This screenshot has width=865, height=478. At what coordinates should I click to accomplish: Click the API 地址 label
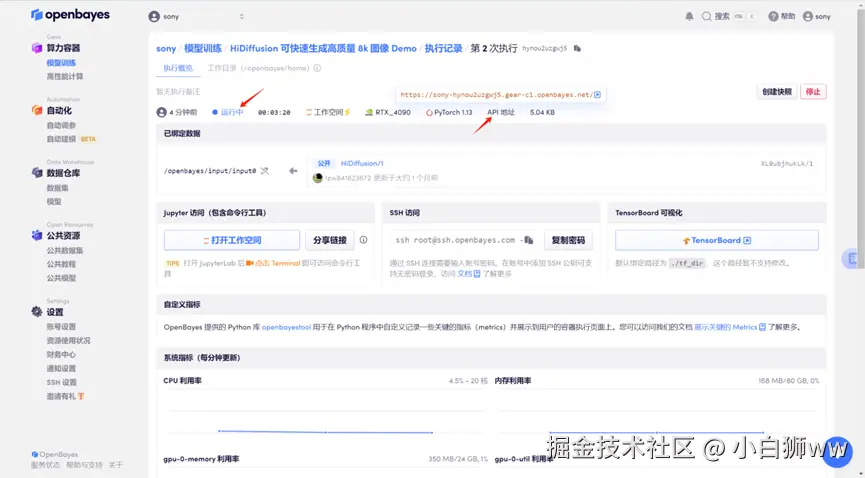501,113
